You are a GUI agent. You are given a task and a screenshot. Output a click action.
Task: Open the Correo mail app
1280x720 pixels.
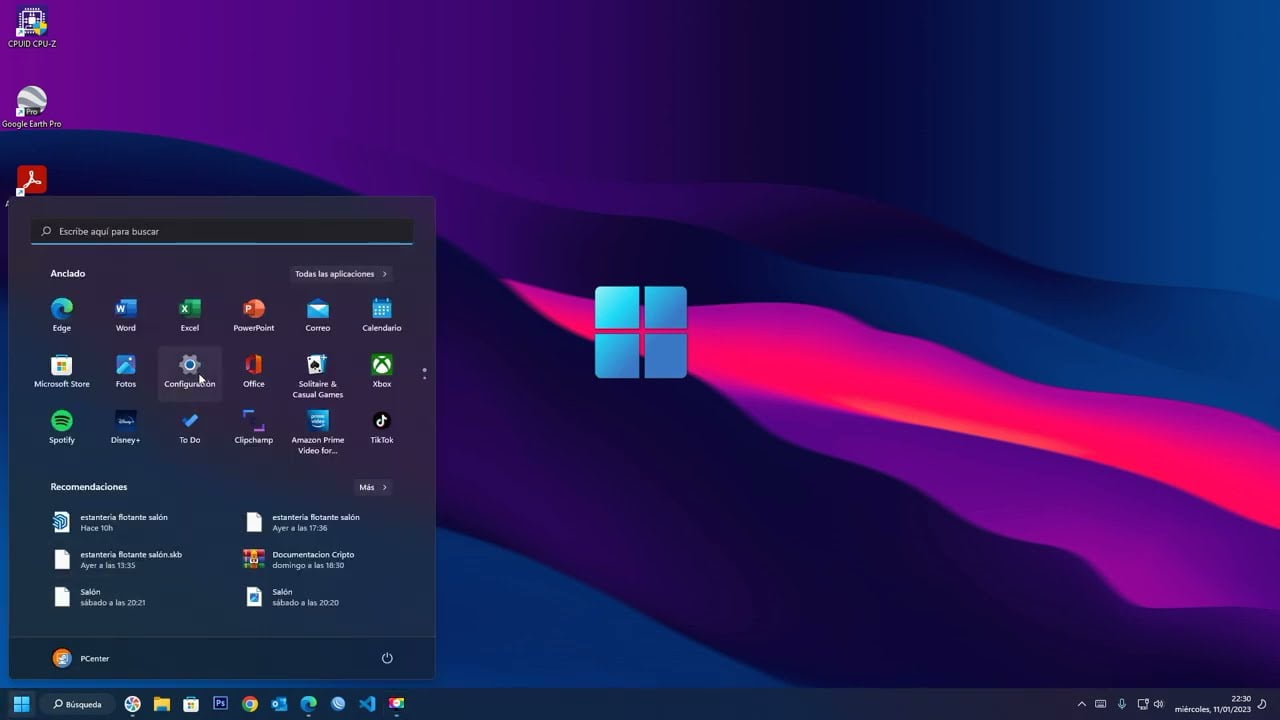point(318,314)
